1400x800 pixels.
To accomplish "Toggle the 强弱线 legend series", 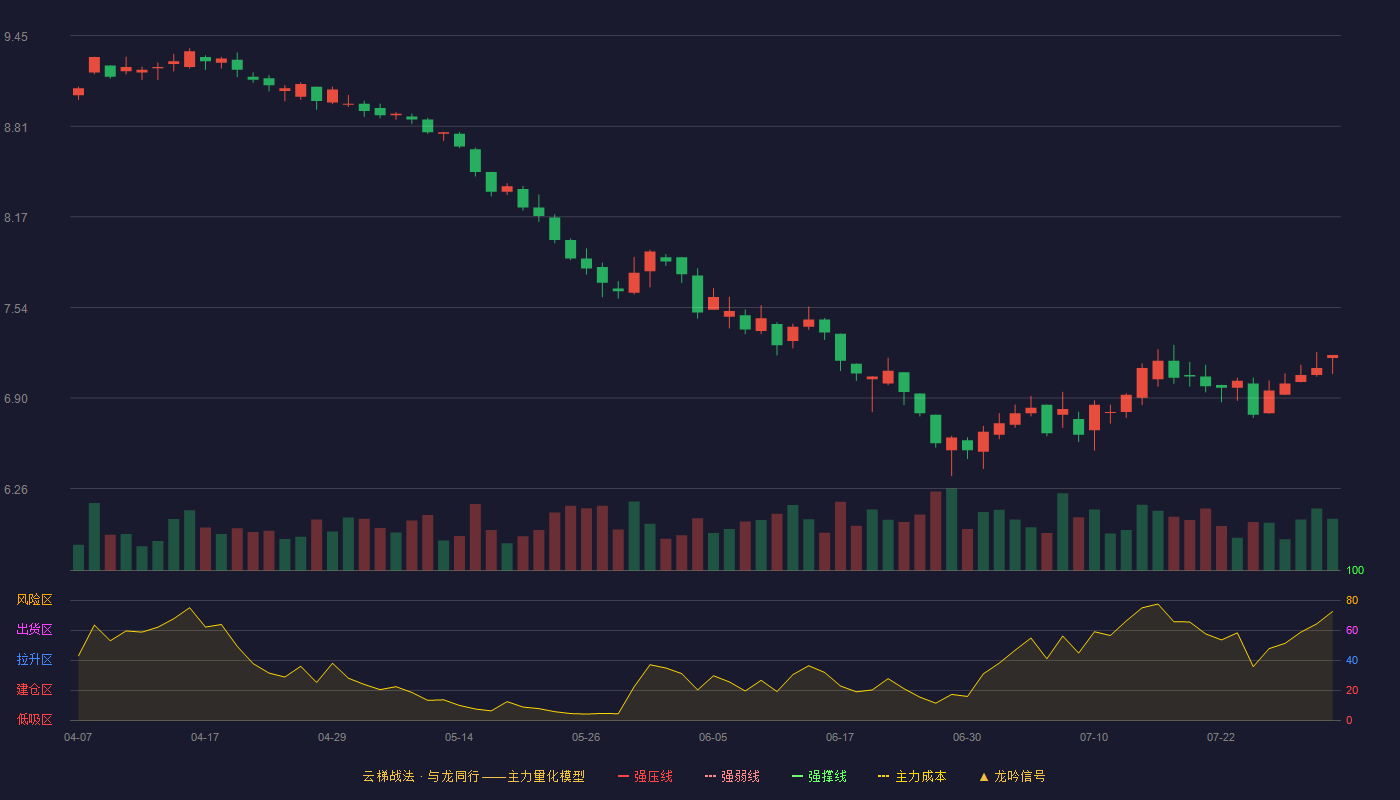I will [732, 776].
